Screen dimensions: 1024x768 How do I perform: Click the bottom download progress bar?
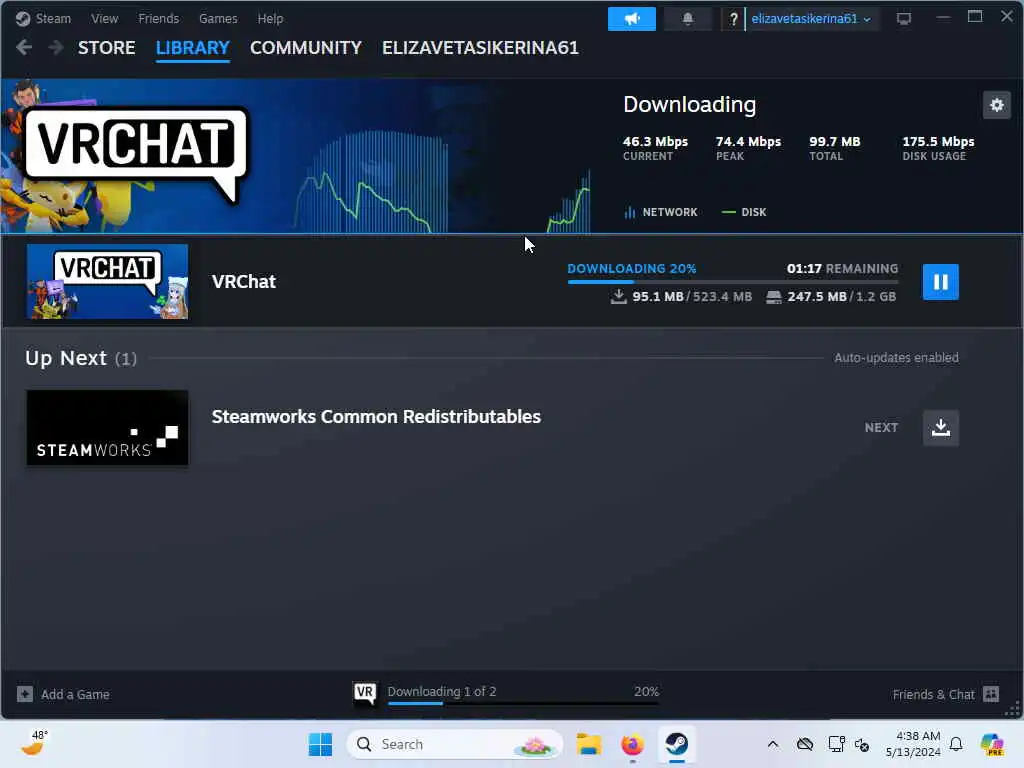click(523, 703)
